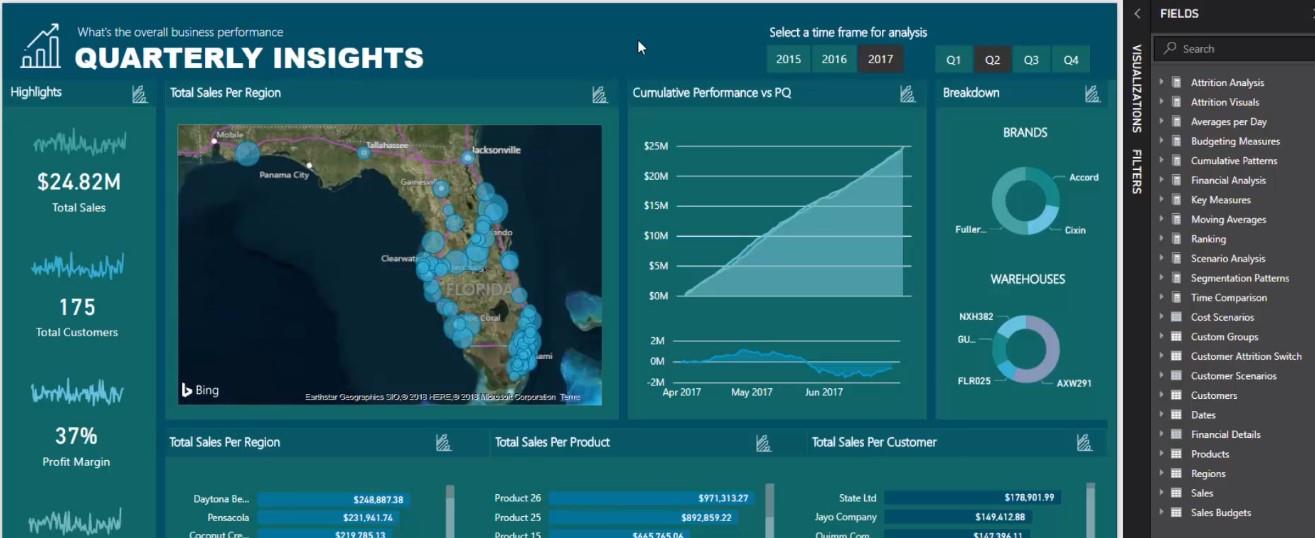Expand the Budgeting Measures table
This screenshot has height=538, width=1315.
1161,141
